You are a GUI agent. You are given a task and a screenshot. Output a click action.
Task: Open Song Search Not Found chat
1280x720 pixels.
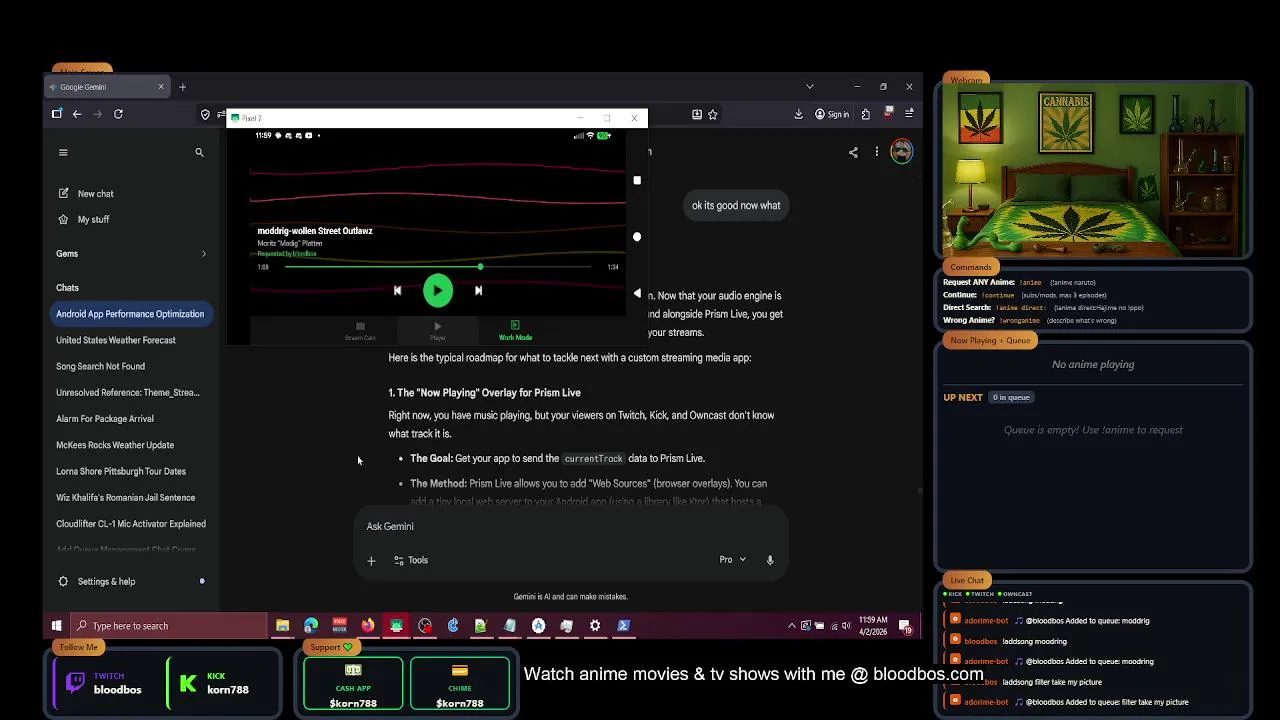coord(100,366)
